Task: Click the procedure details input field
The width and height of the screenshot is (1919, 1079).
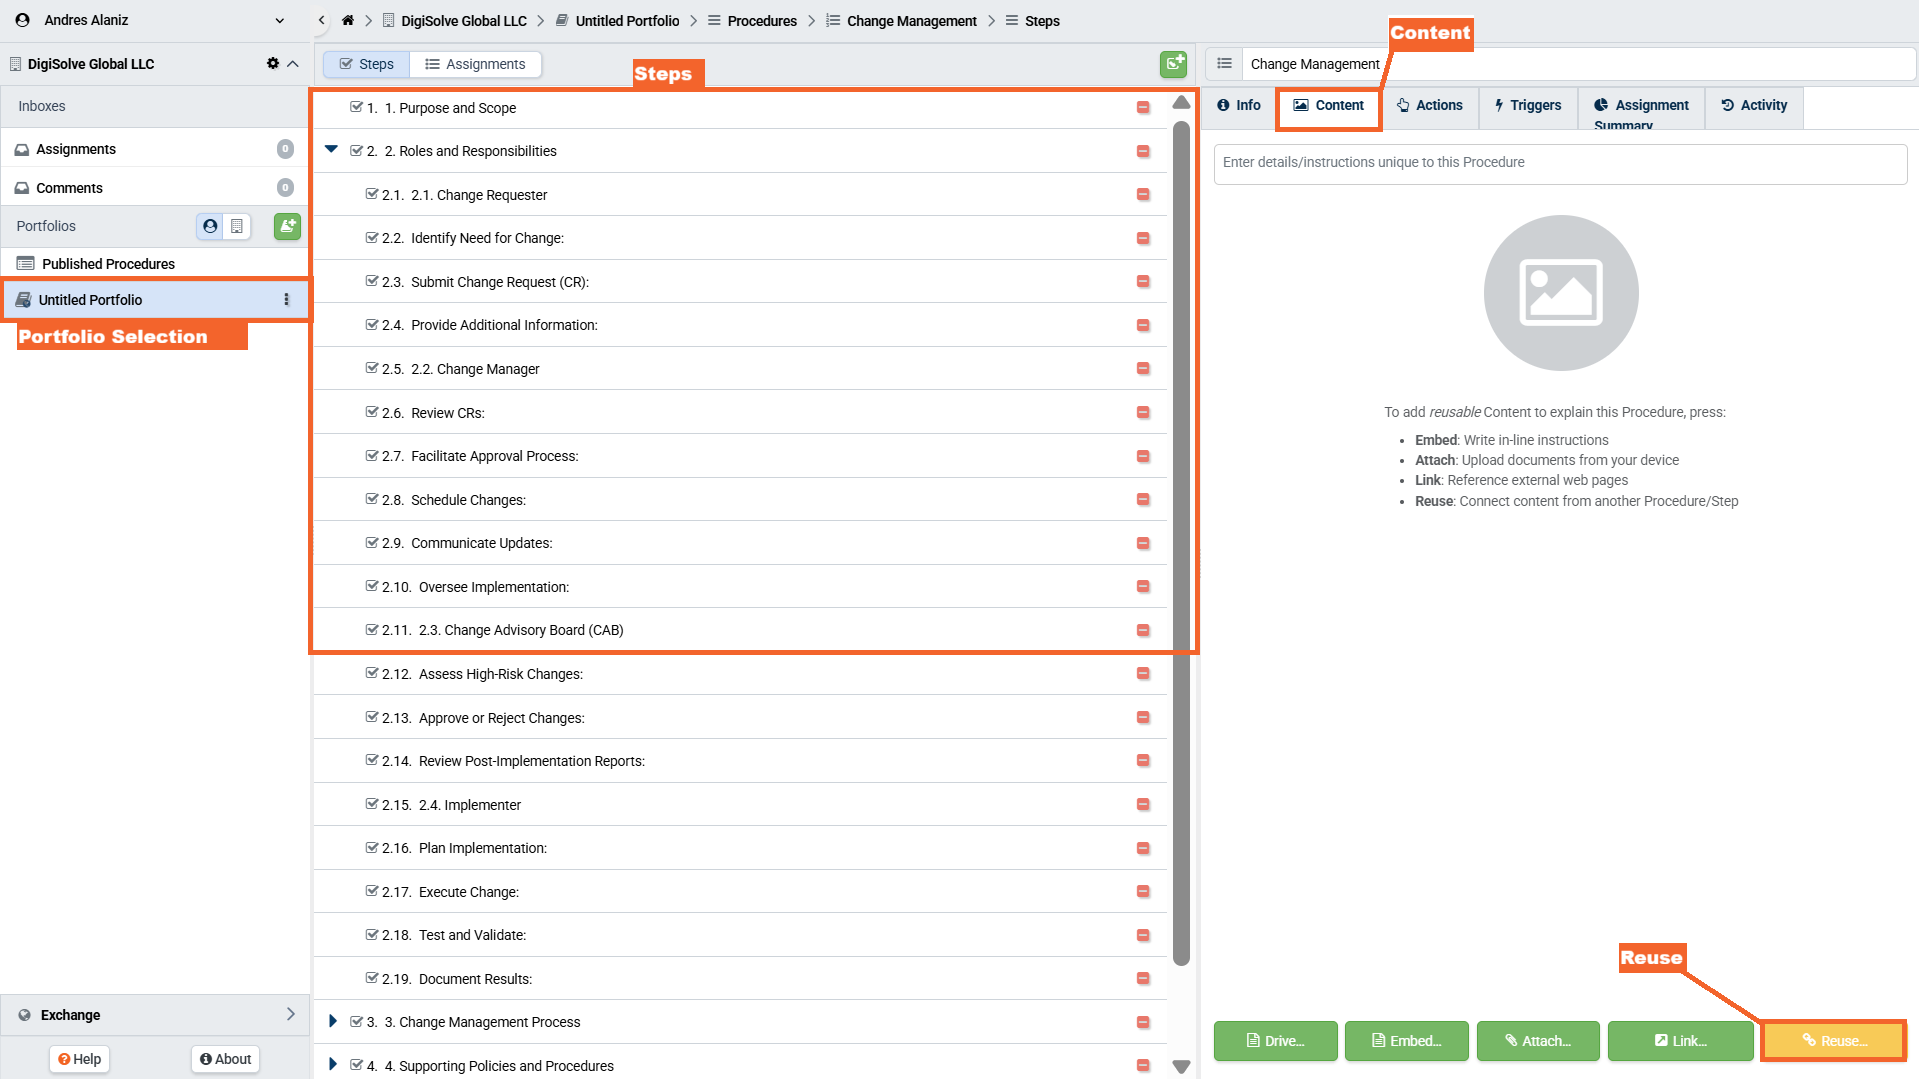Action: pyautogui.click(x=1559, y=163)
